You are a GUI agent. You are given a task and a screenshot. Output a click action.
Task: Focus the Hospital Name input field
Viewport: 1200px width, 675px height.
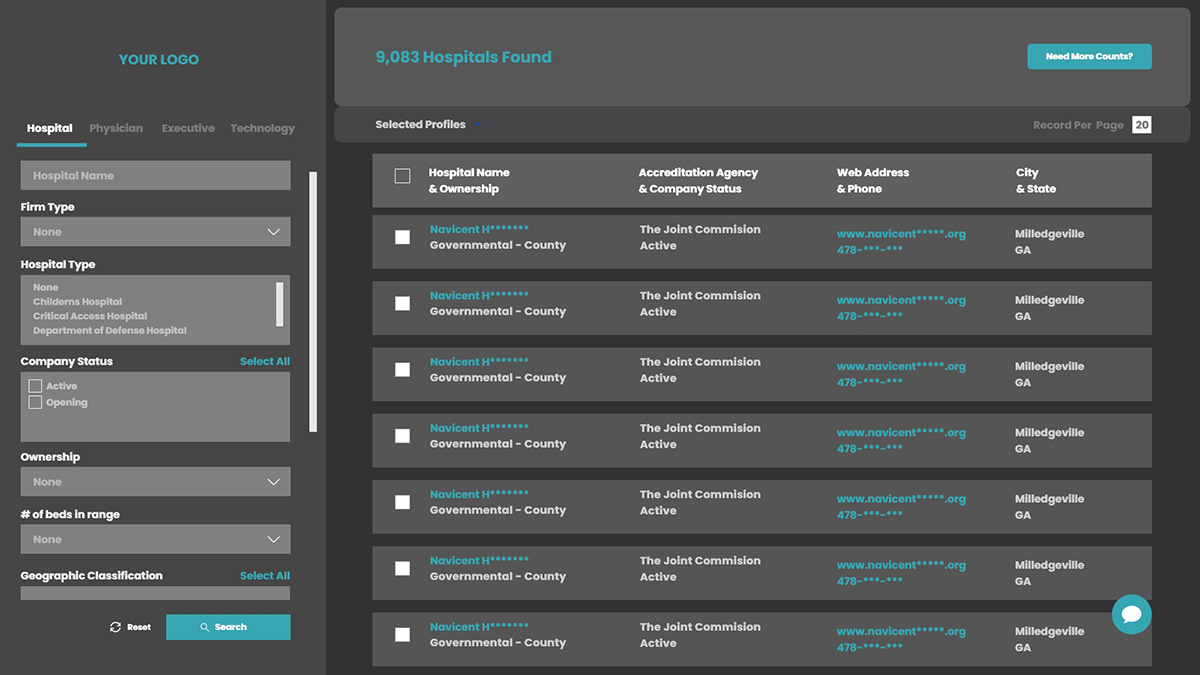click(x=155, y=176)
